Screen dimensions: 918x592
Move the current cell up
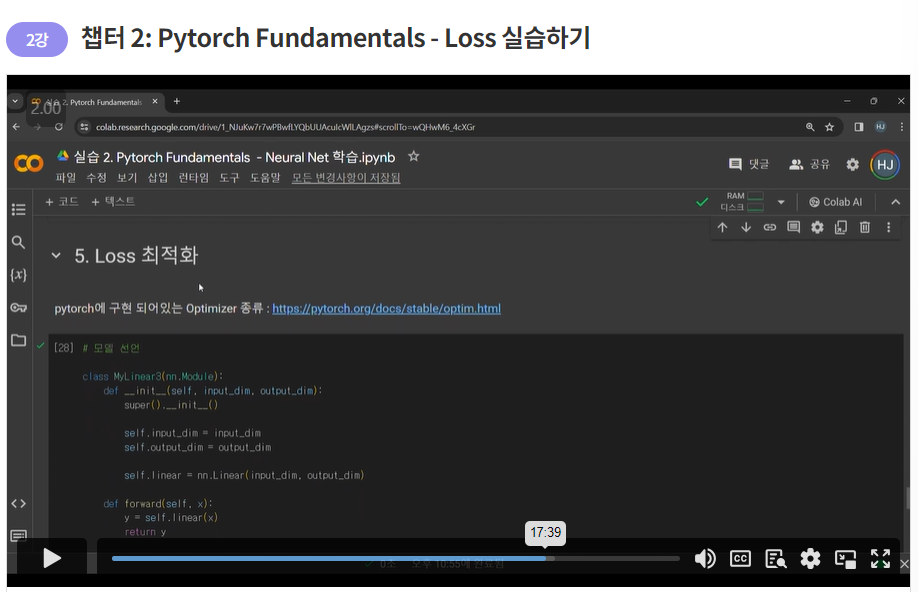pyautogui.click(x=723, y=227)
